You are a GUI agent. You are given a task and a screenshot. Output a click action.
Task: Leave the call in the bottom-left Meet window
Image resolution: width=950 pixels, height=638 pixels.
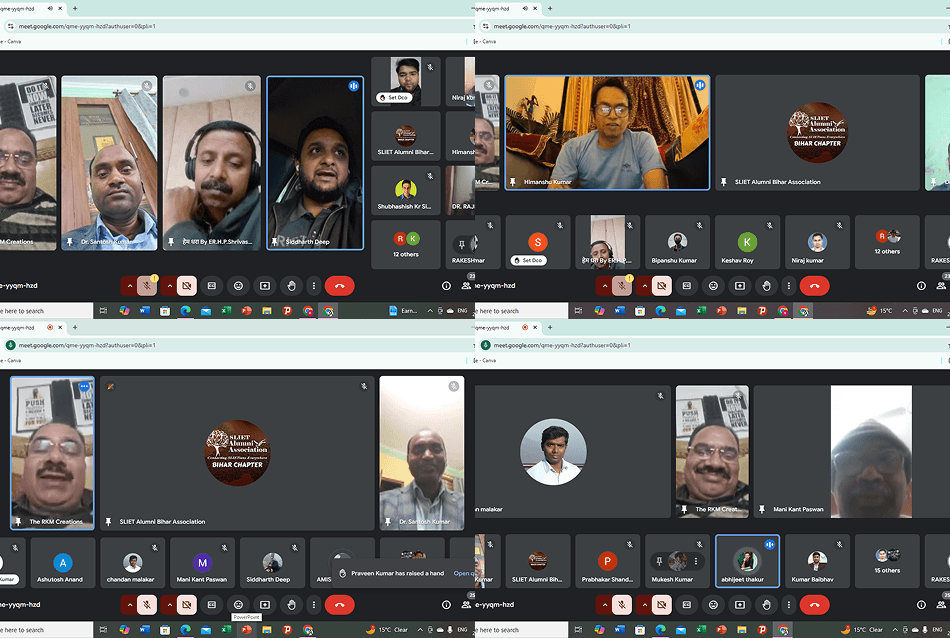(339, 605)
